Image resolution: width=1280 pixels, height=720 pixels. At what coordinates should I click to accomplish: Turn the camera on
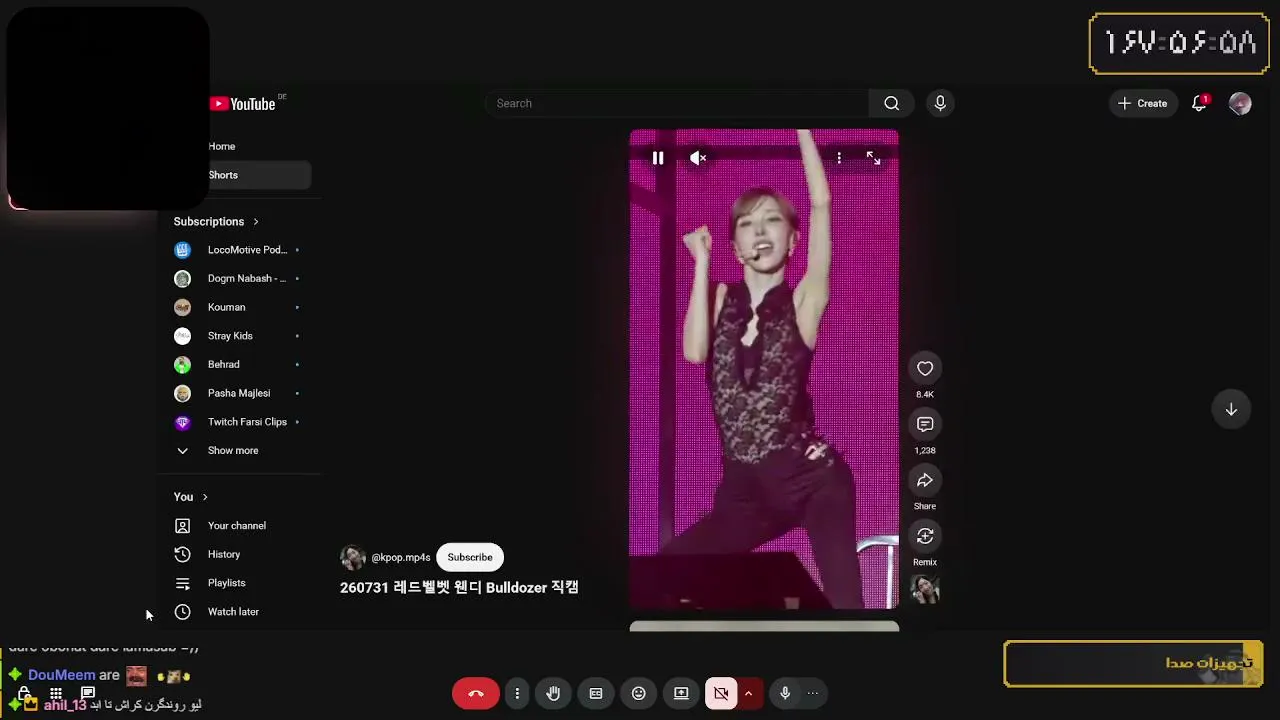tap(721, 693)
